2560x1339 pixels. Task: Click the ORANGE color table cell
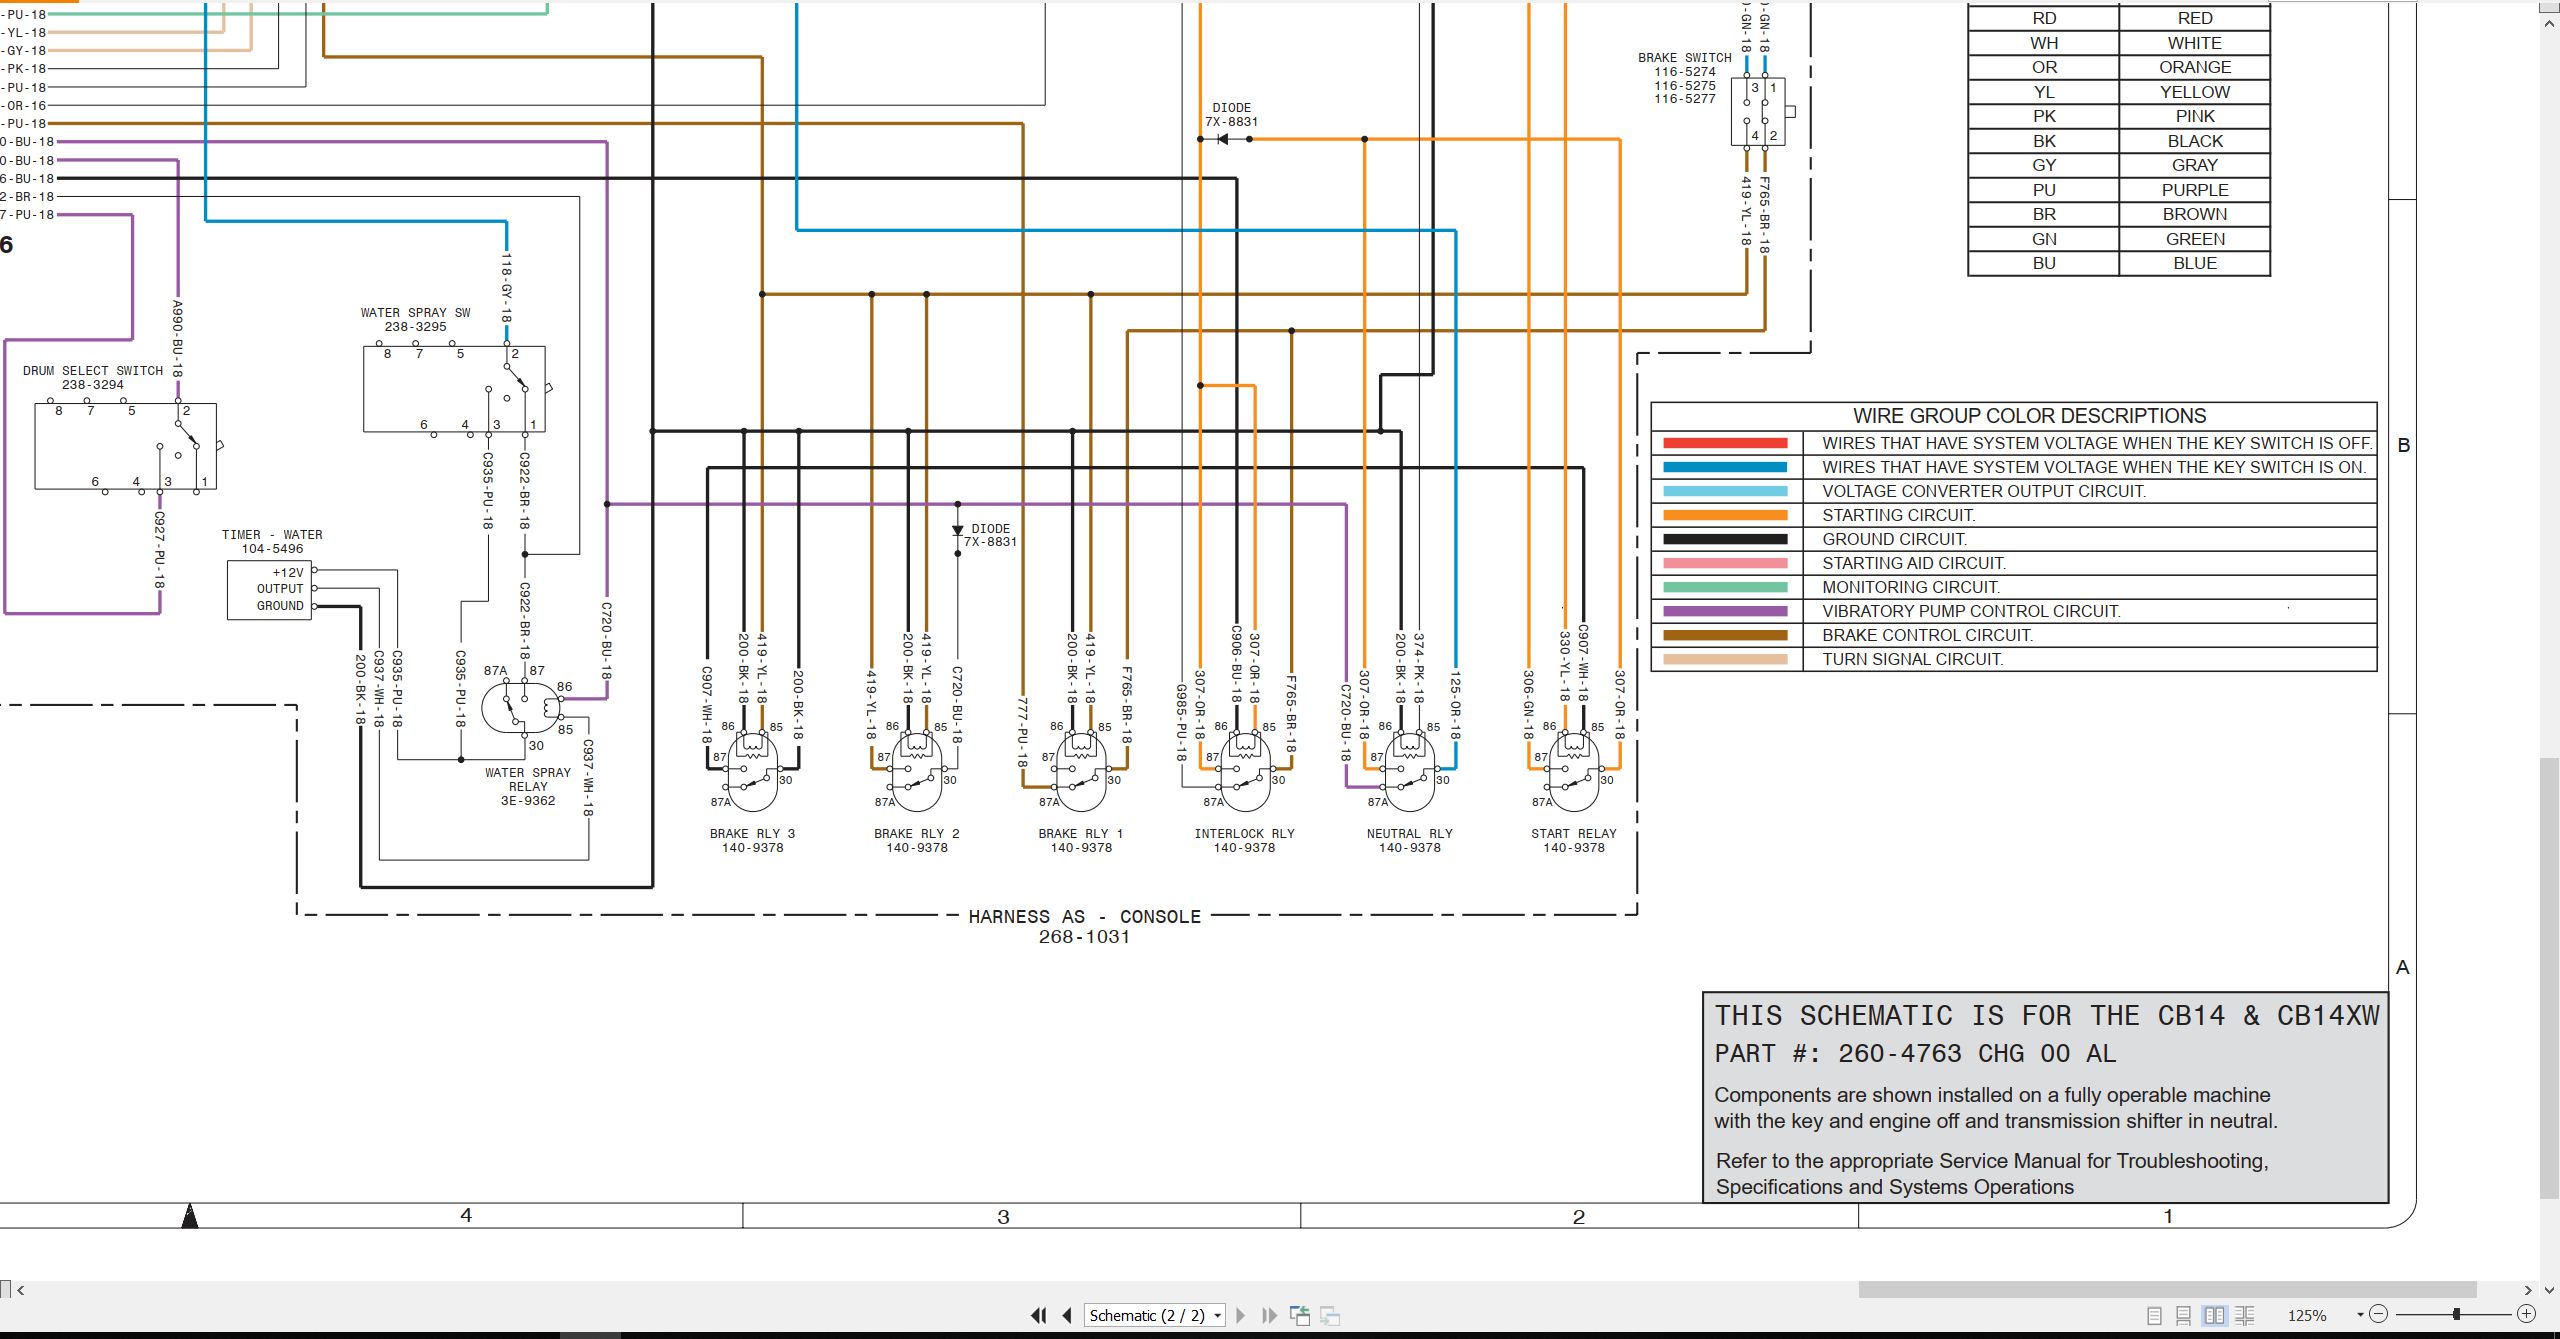click(2195, 67)
